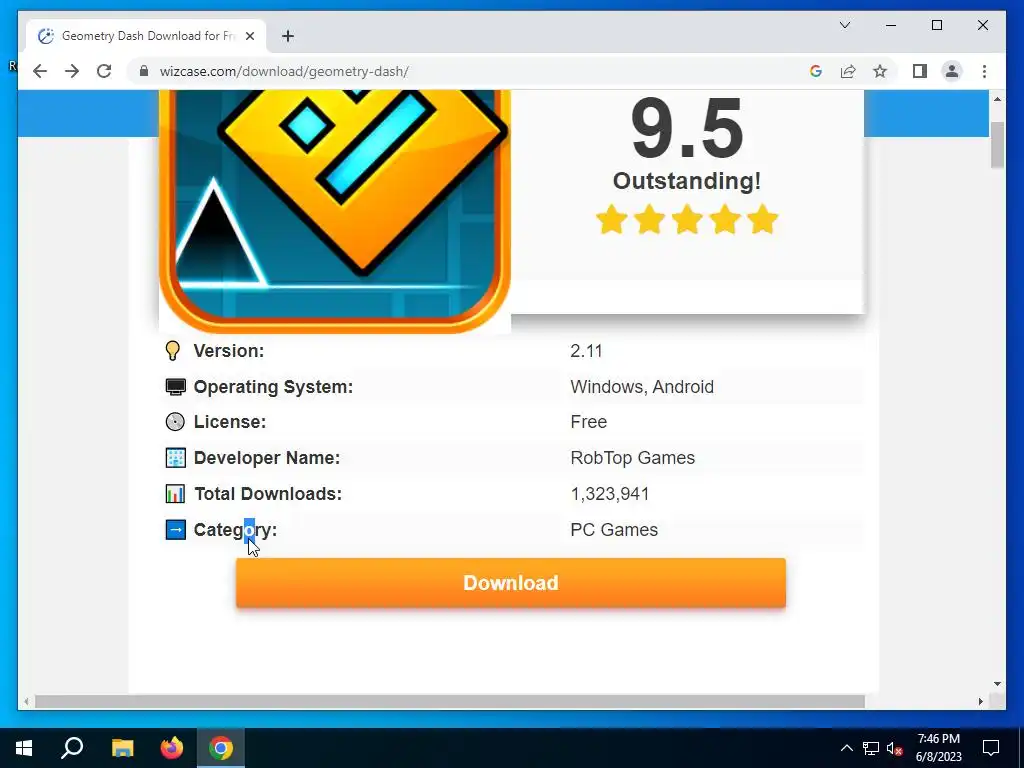The height and width of the screenshot is (768, 1024).
Task: Click the Developer Name: label
Action: click(266, 458)
